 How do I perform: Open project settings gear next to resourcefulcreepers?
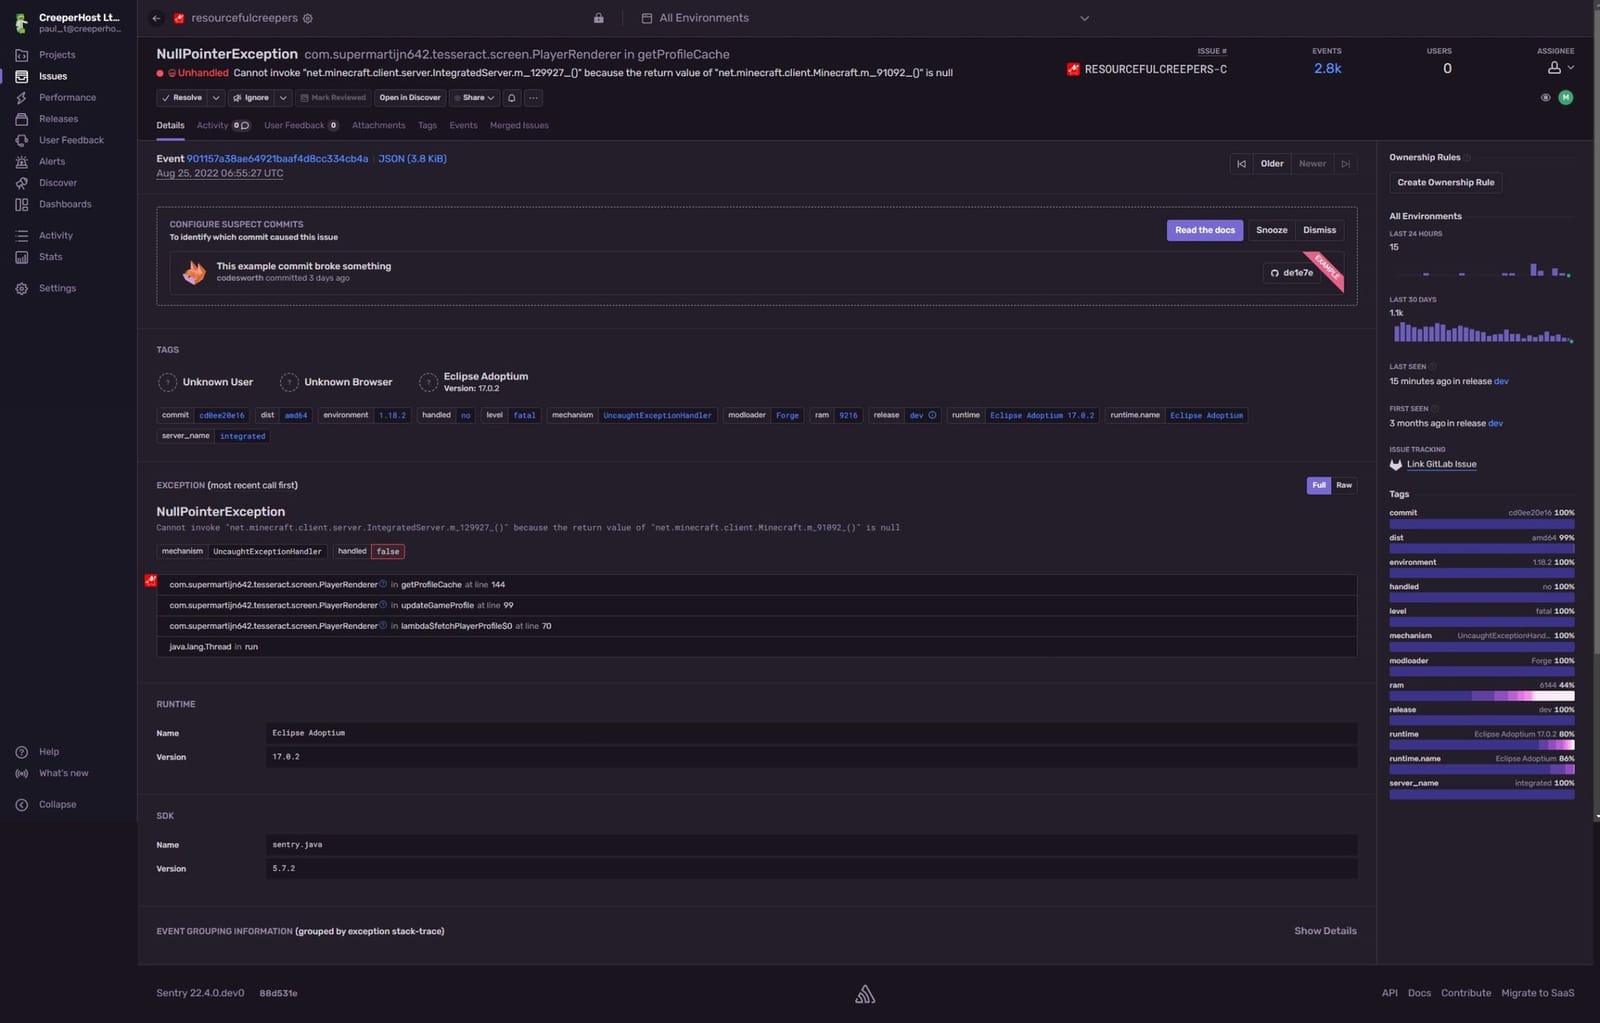tap(308, 18)
